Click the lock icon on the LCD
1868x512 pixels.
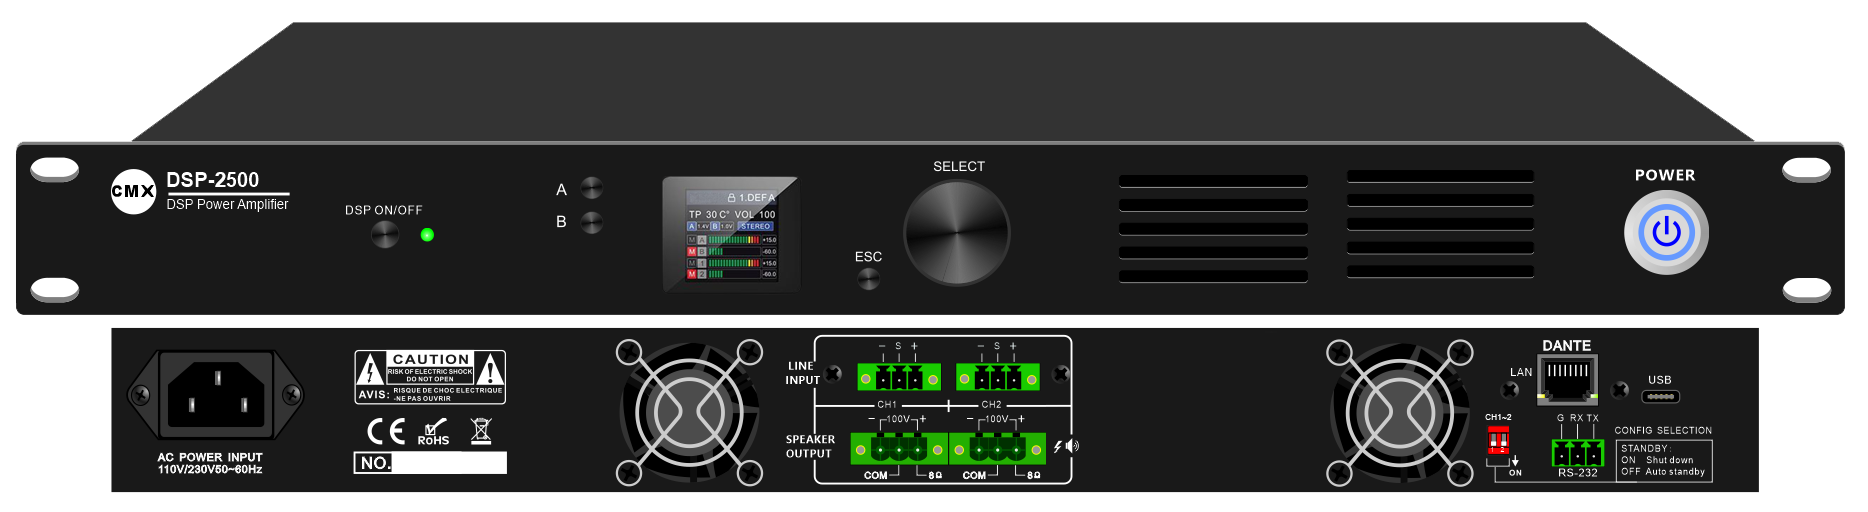[x=731, y=198]
